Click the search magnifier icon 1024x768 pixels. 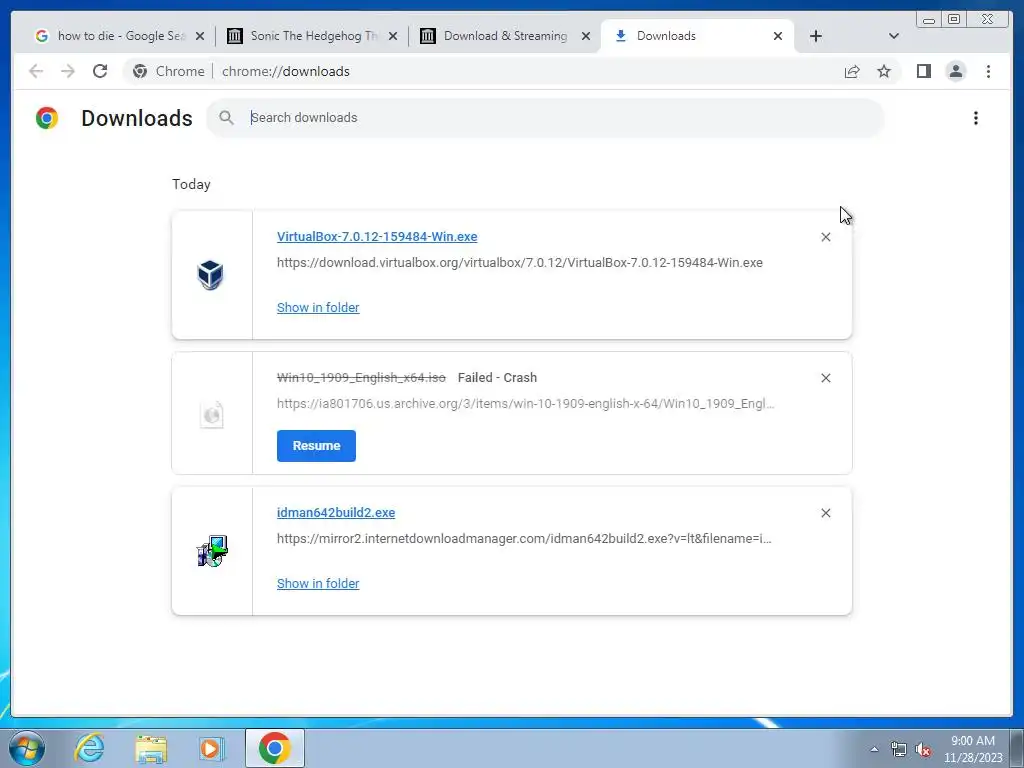pos(226,118)
